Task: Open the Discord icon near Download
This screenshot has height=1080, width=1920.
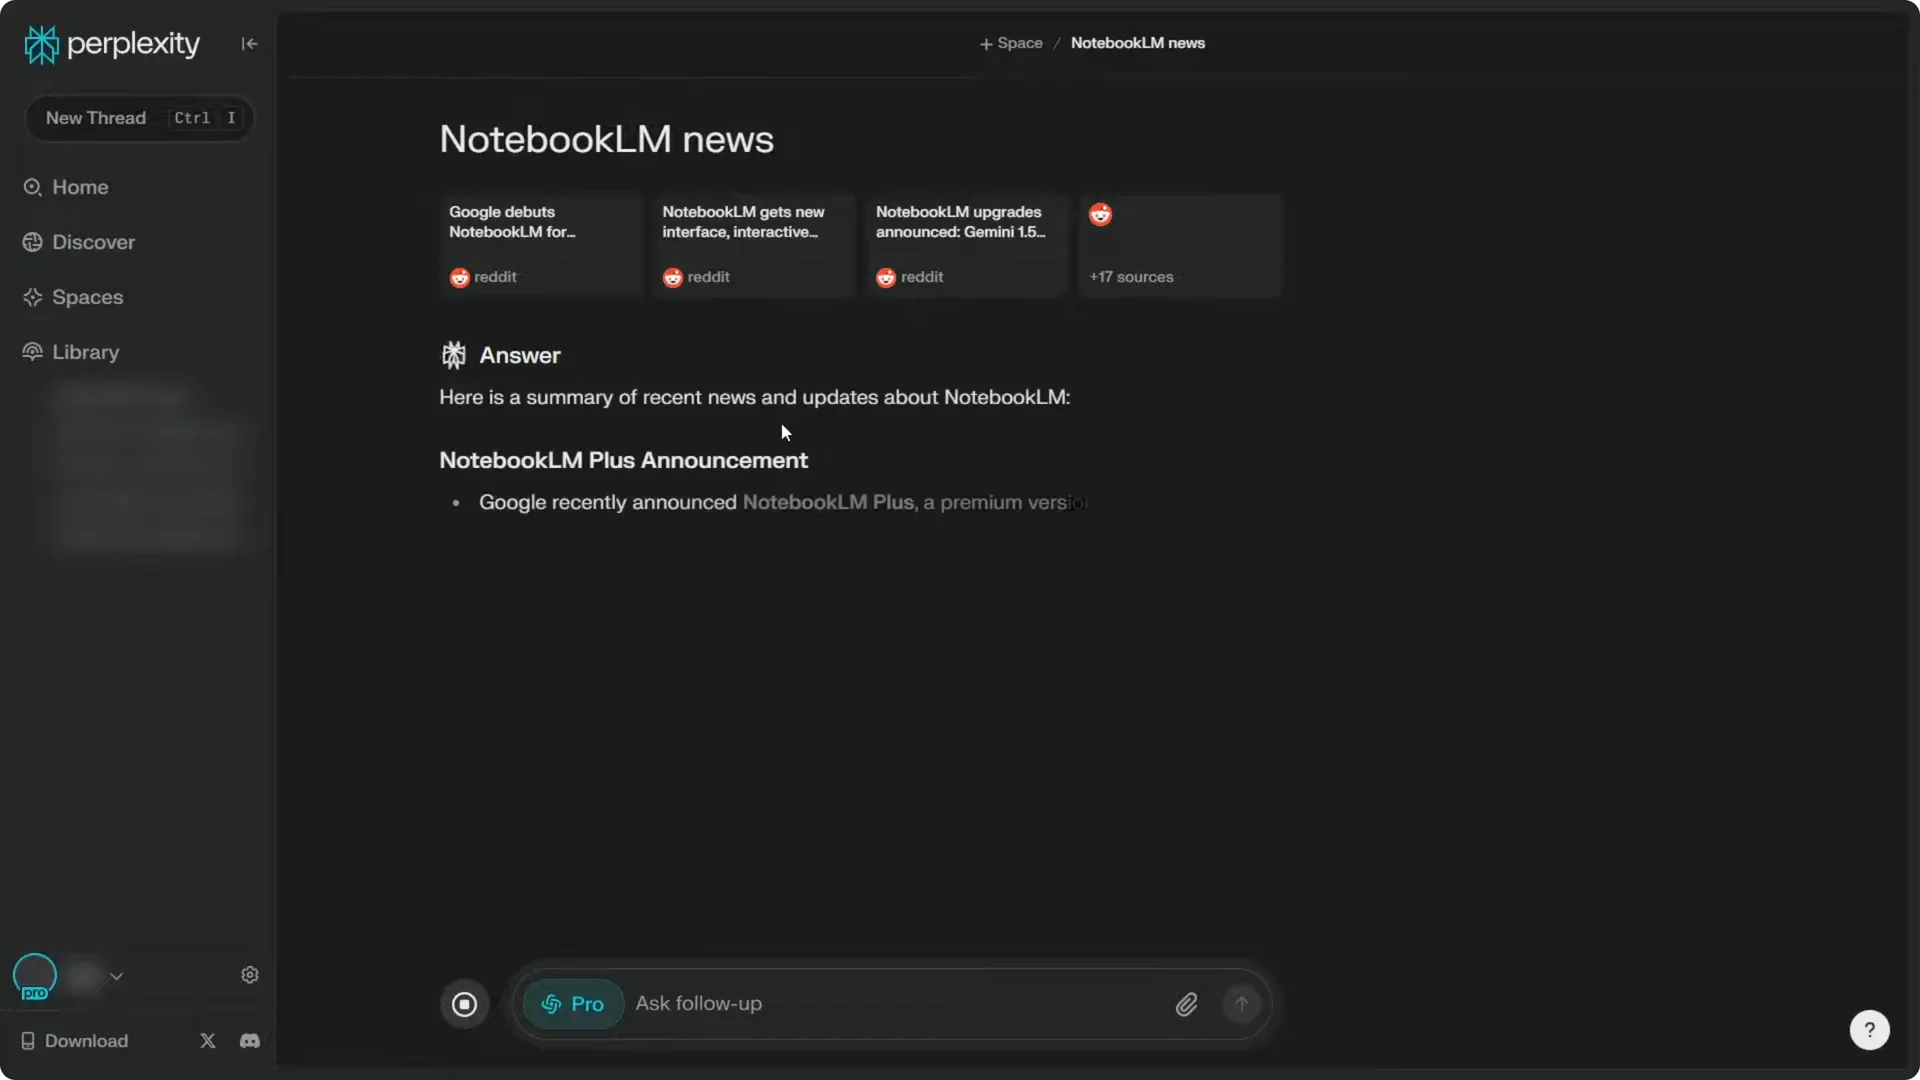Action: pos(249,1040)
